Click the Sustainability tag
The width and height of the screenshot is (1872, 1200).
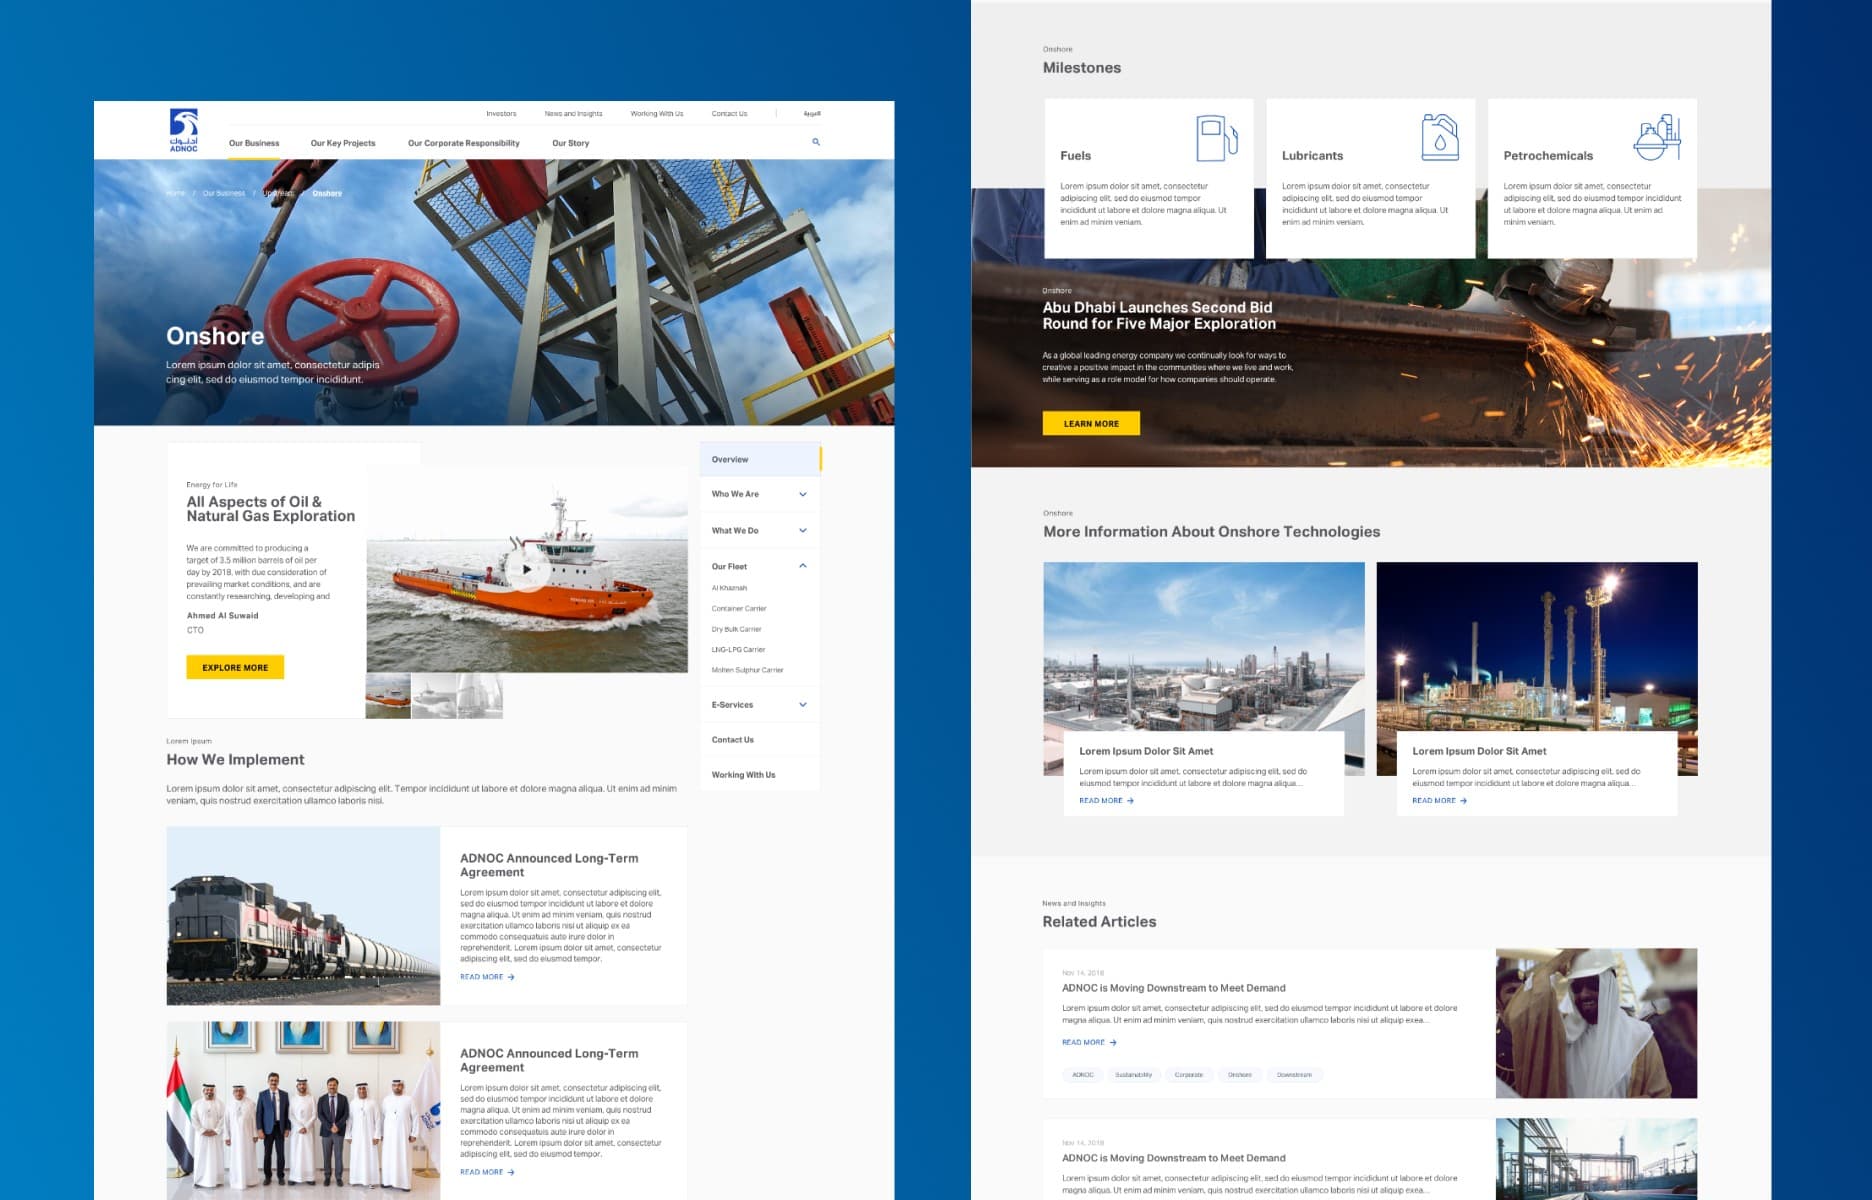click(1133, 1075)
